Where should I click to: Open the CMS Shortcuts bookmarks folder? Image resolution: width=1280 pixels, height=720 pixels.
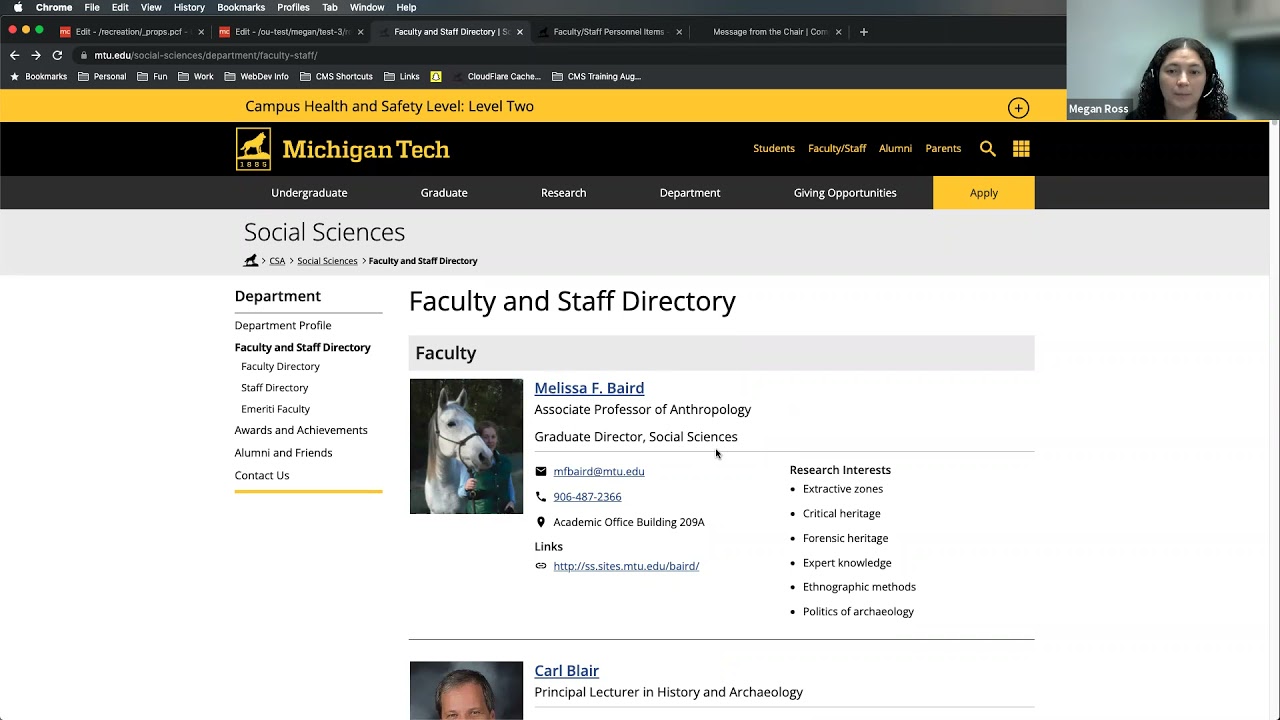[x=336, y=76]
